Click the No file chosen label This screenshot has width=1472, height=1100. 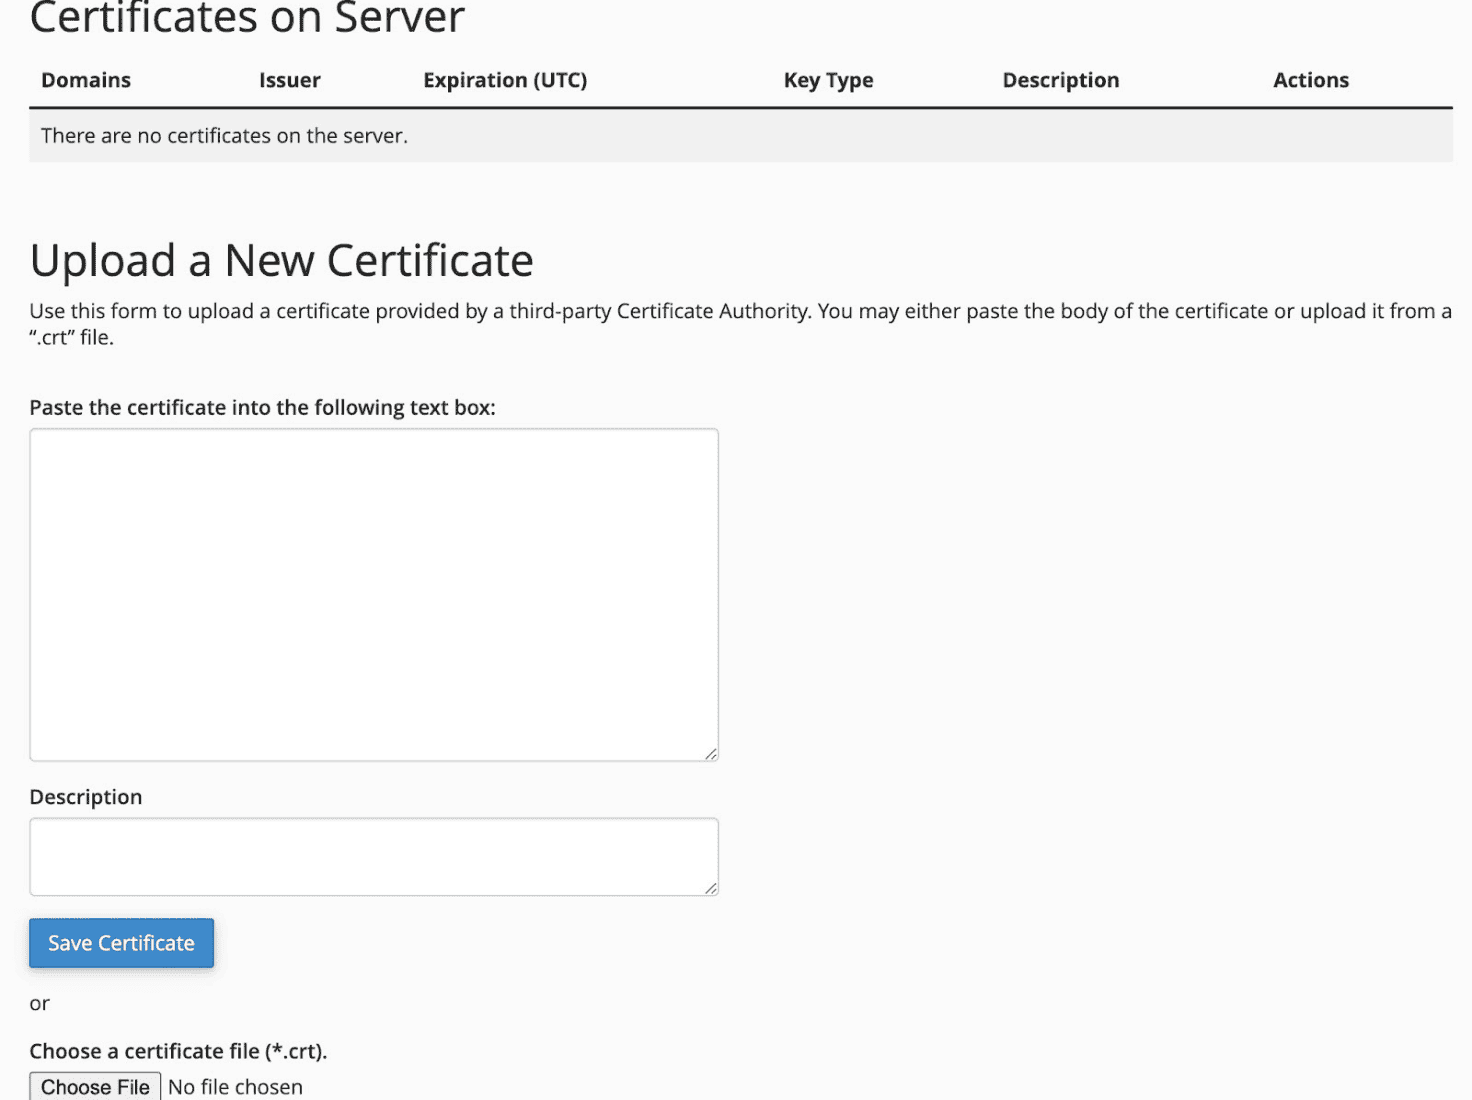pos(235,1086)
